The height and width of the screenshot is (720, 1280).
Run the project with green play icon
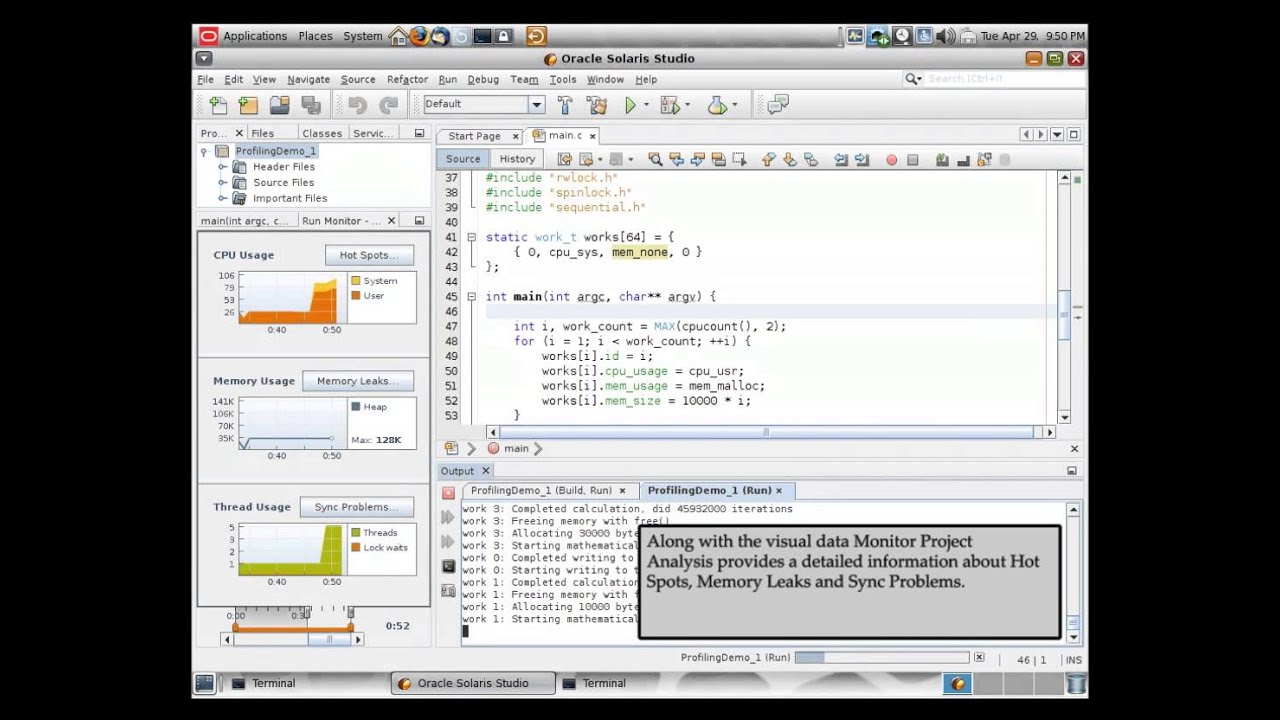click(630, 105)
